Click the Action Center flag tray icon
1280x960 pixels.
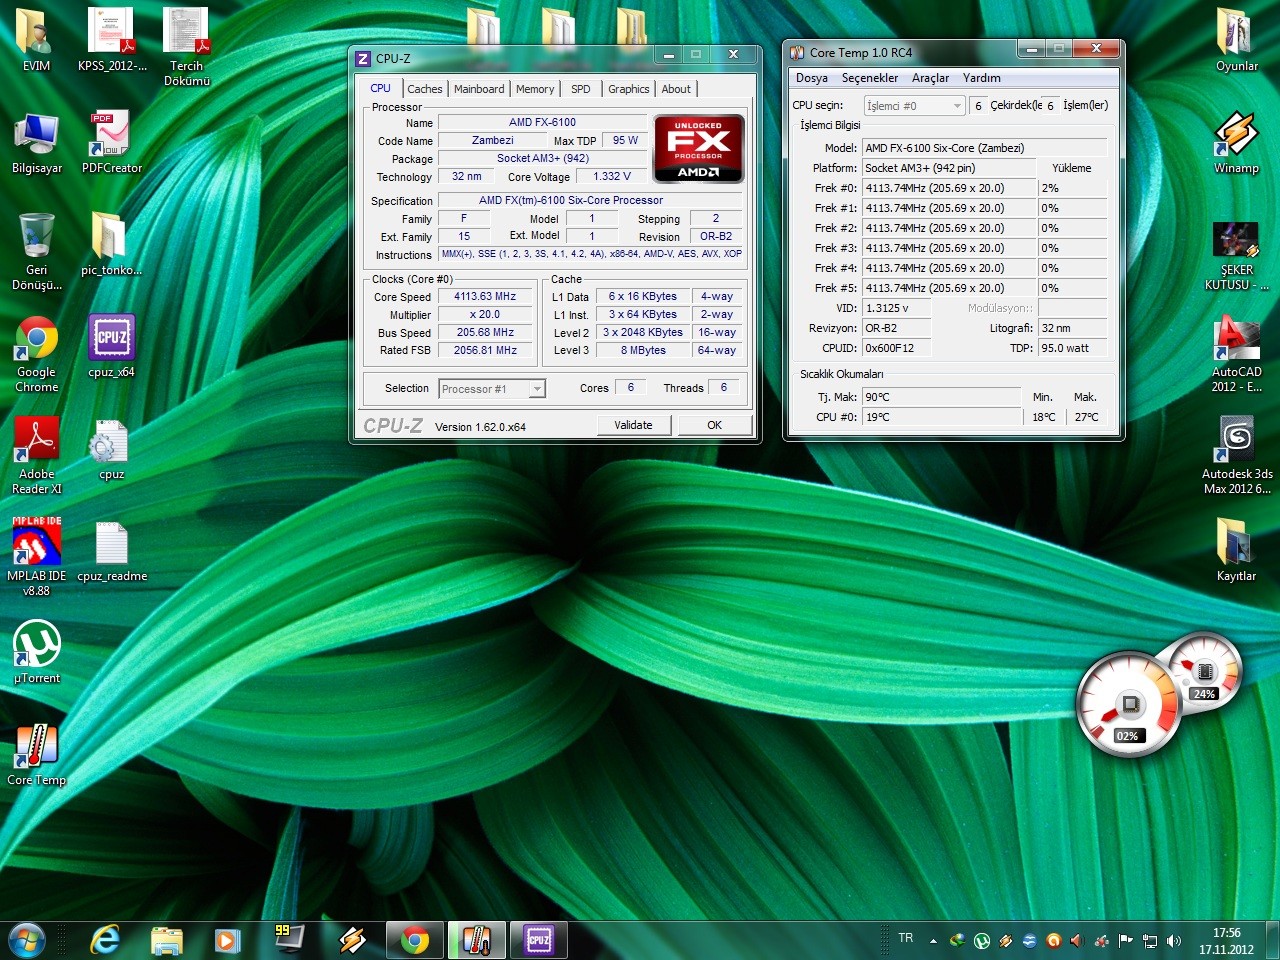[x=1126, y=941]
